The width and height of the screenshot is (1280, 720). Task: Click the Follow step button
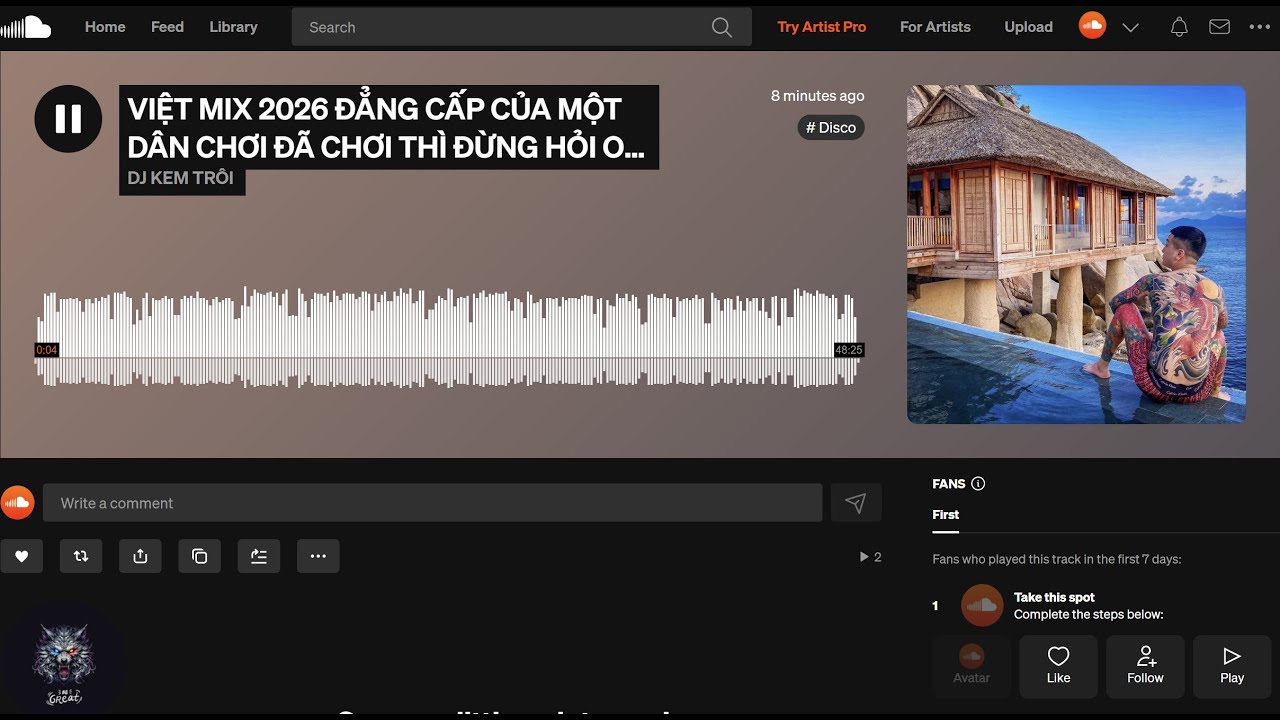click(1145, 666)
